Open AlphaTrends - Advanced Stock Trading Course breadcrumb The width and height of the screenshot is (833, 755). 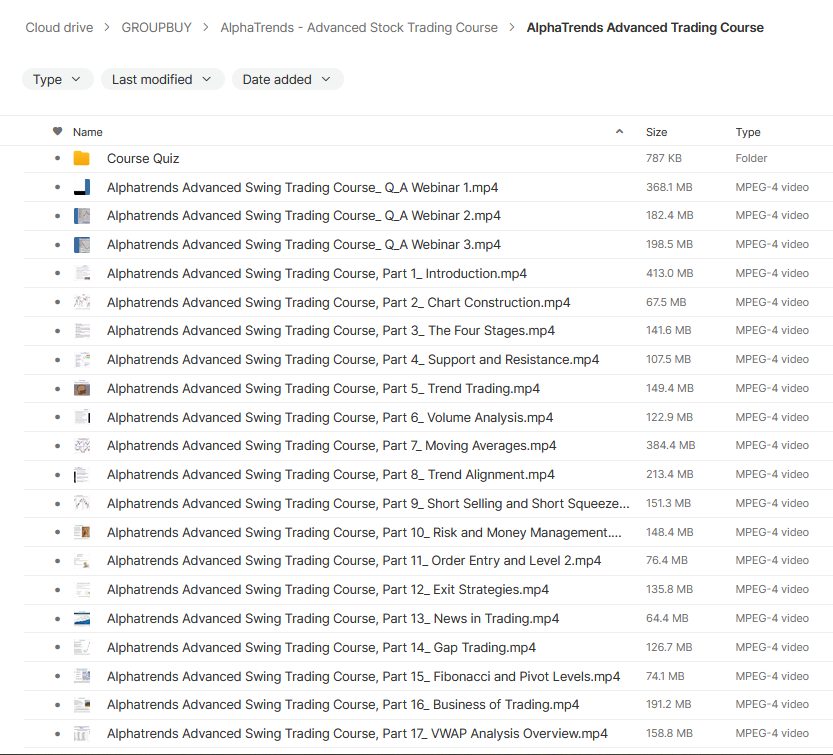[359, 28]
